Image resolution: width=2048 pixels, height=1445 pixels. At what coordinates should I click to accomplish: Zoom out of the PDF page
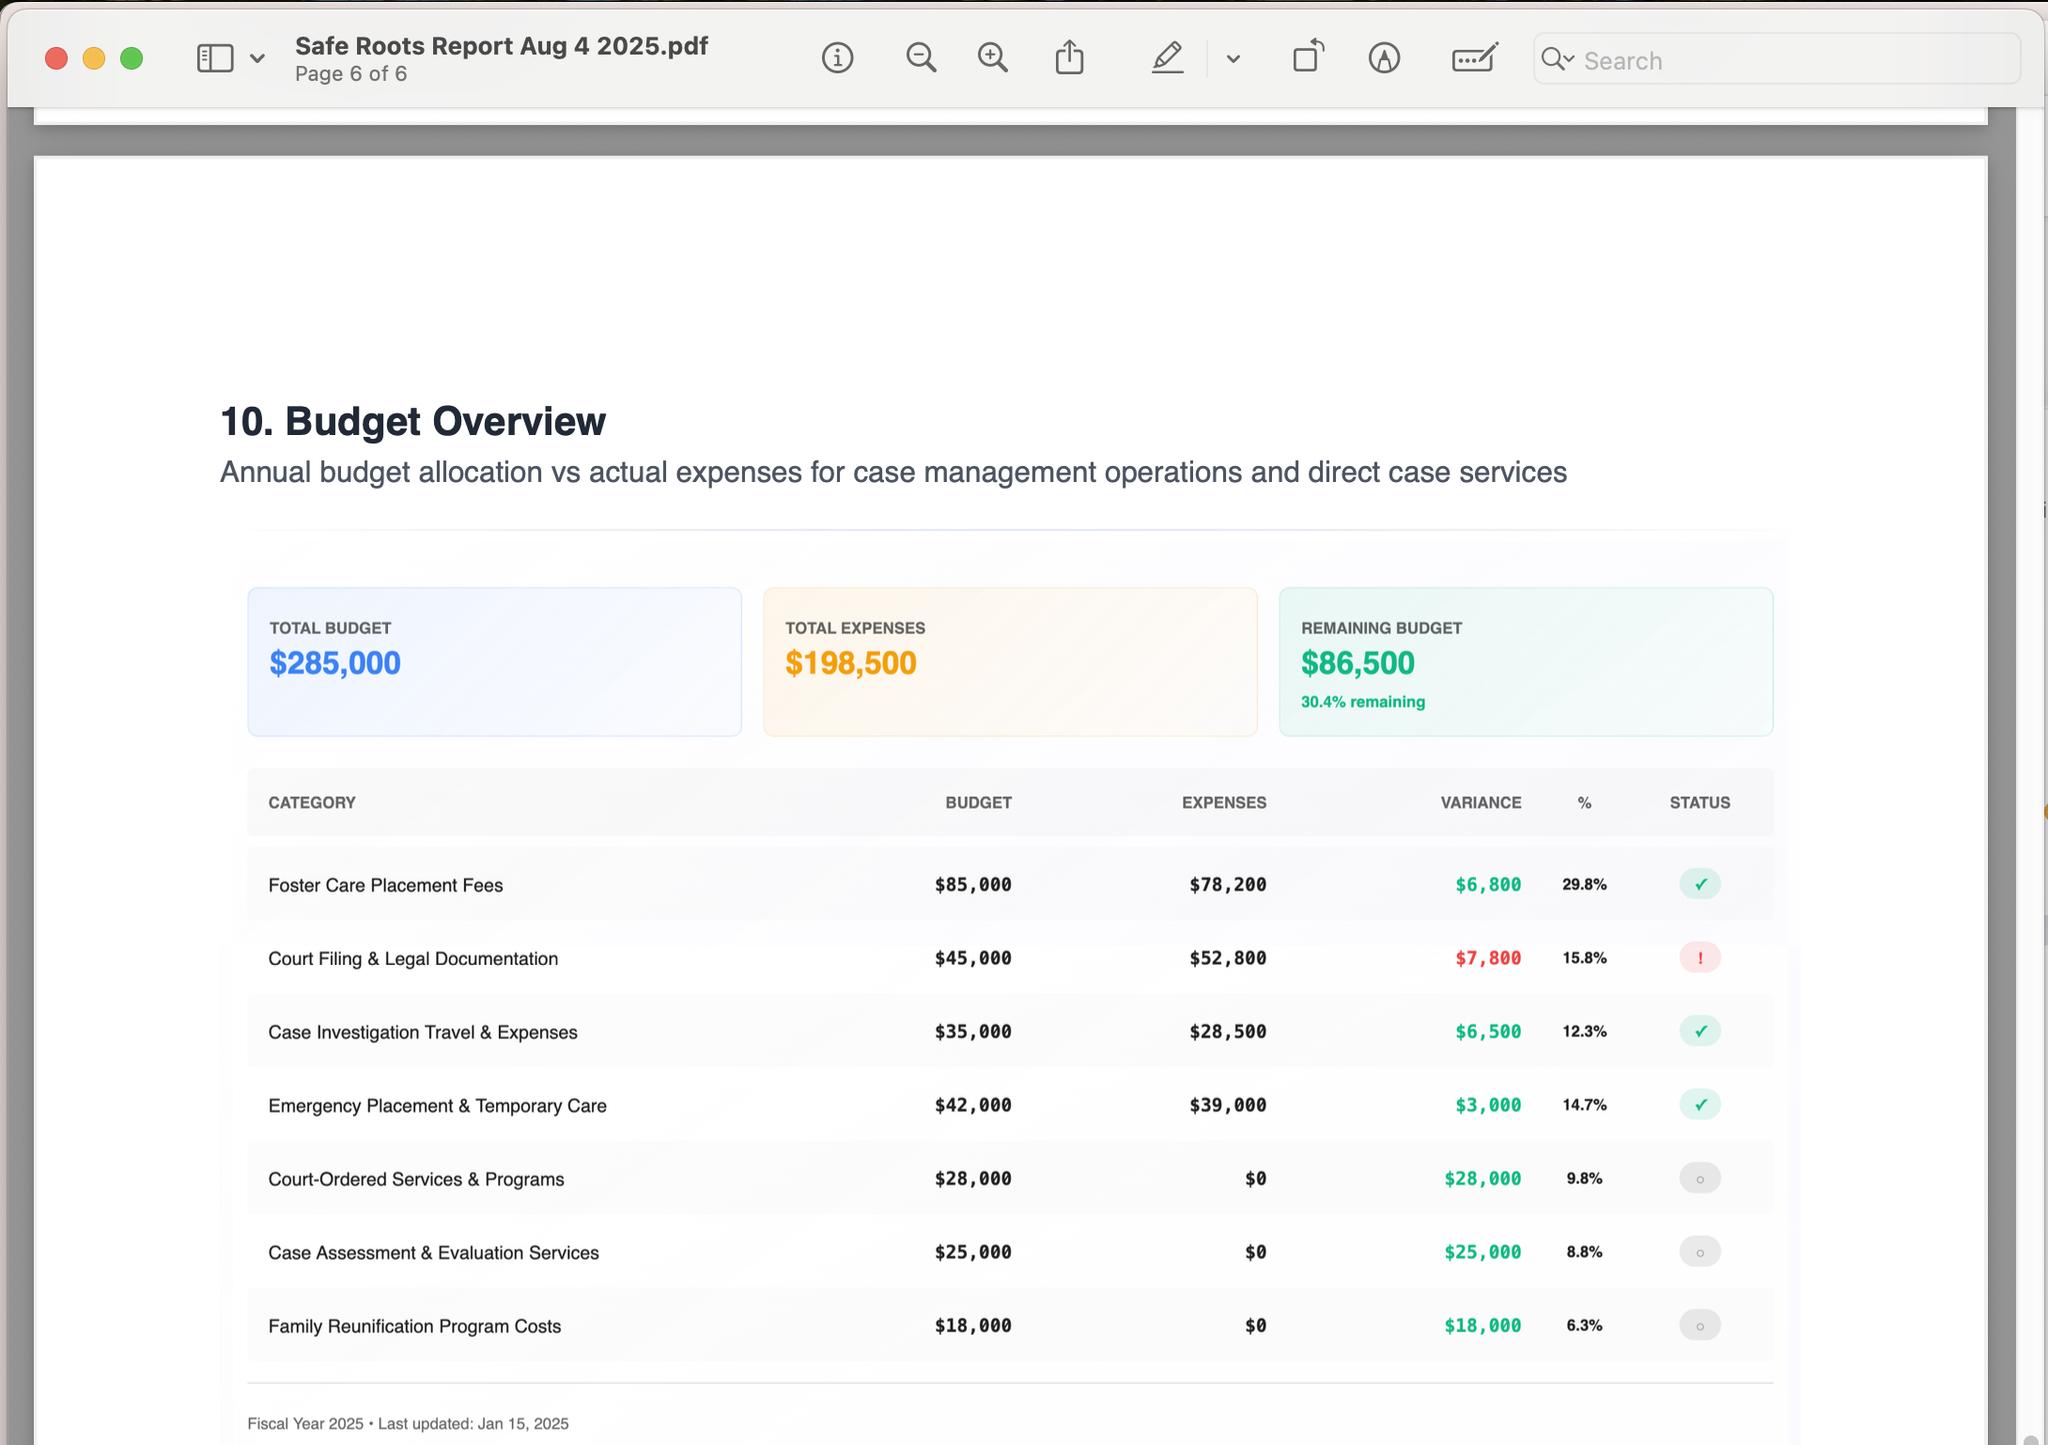click(920, 59)
